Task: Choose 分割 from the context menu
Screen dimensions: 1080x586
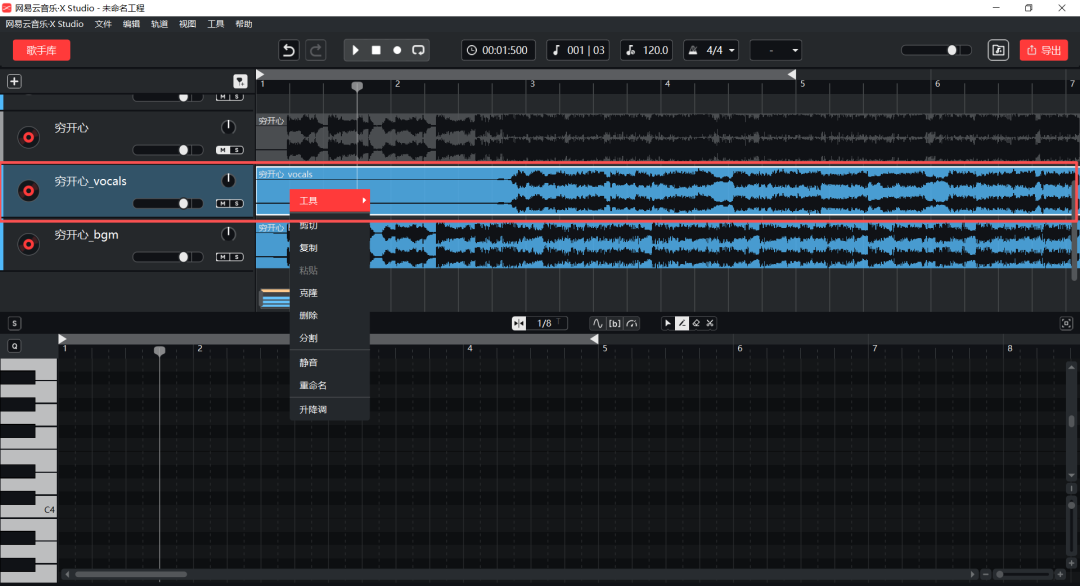Action: pyautogui.click(x=308, y=338)
